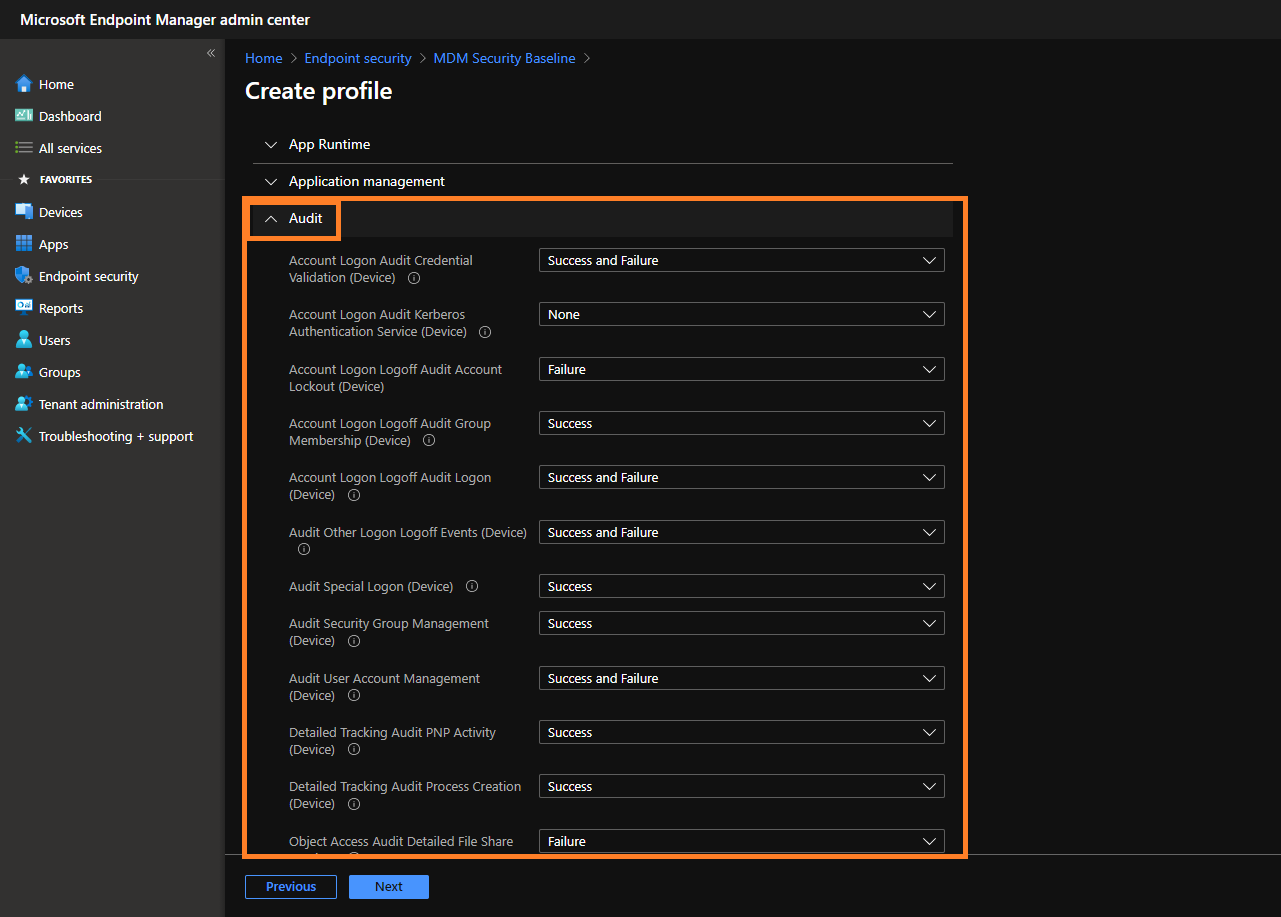This screenshot has height=917, width=1281.
Task: Click the Tenant administration icon
Action: [x=24, y=404]
